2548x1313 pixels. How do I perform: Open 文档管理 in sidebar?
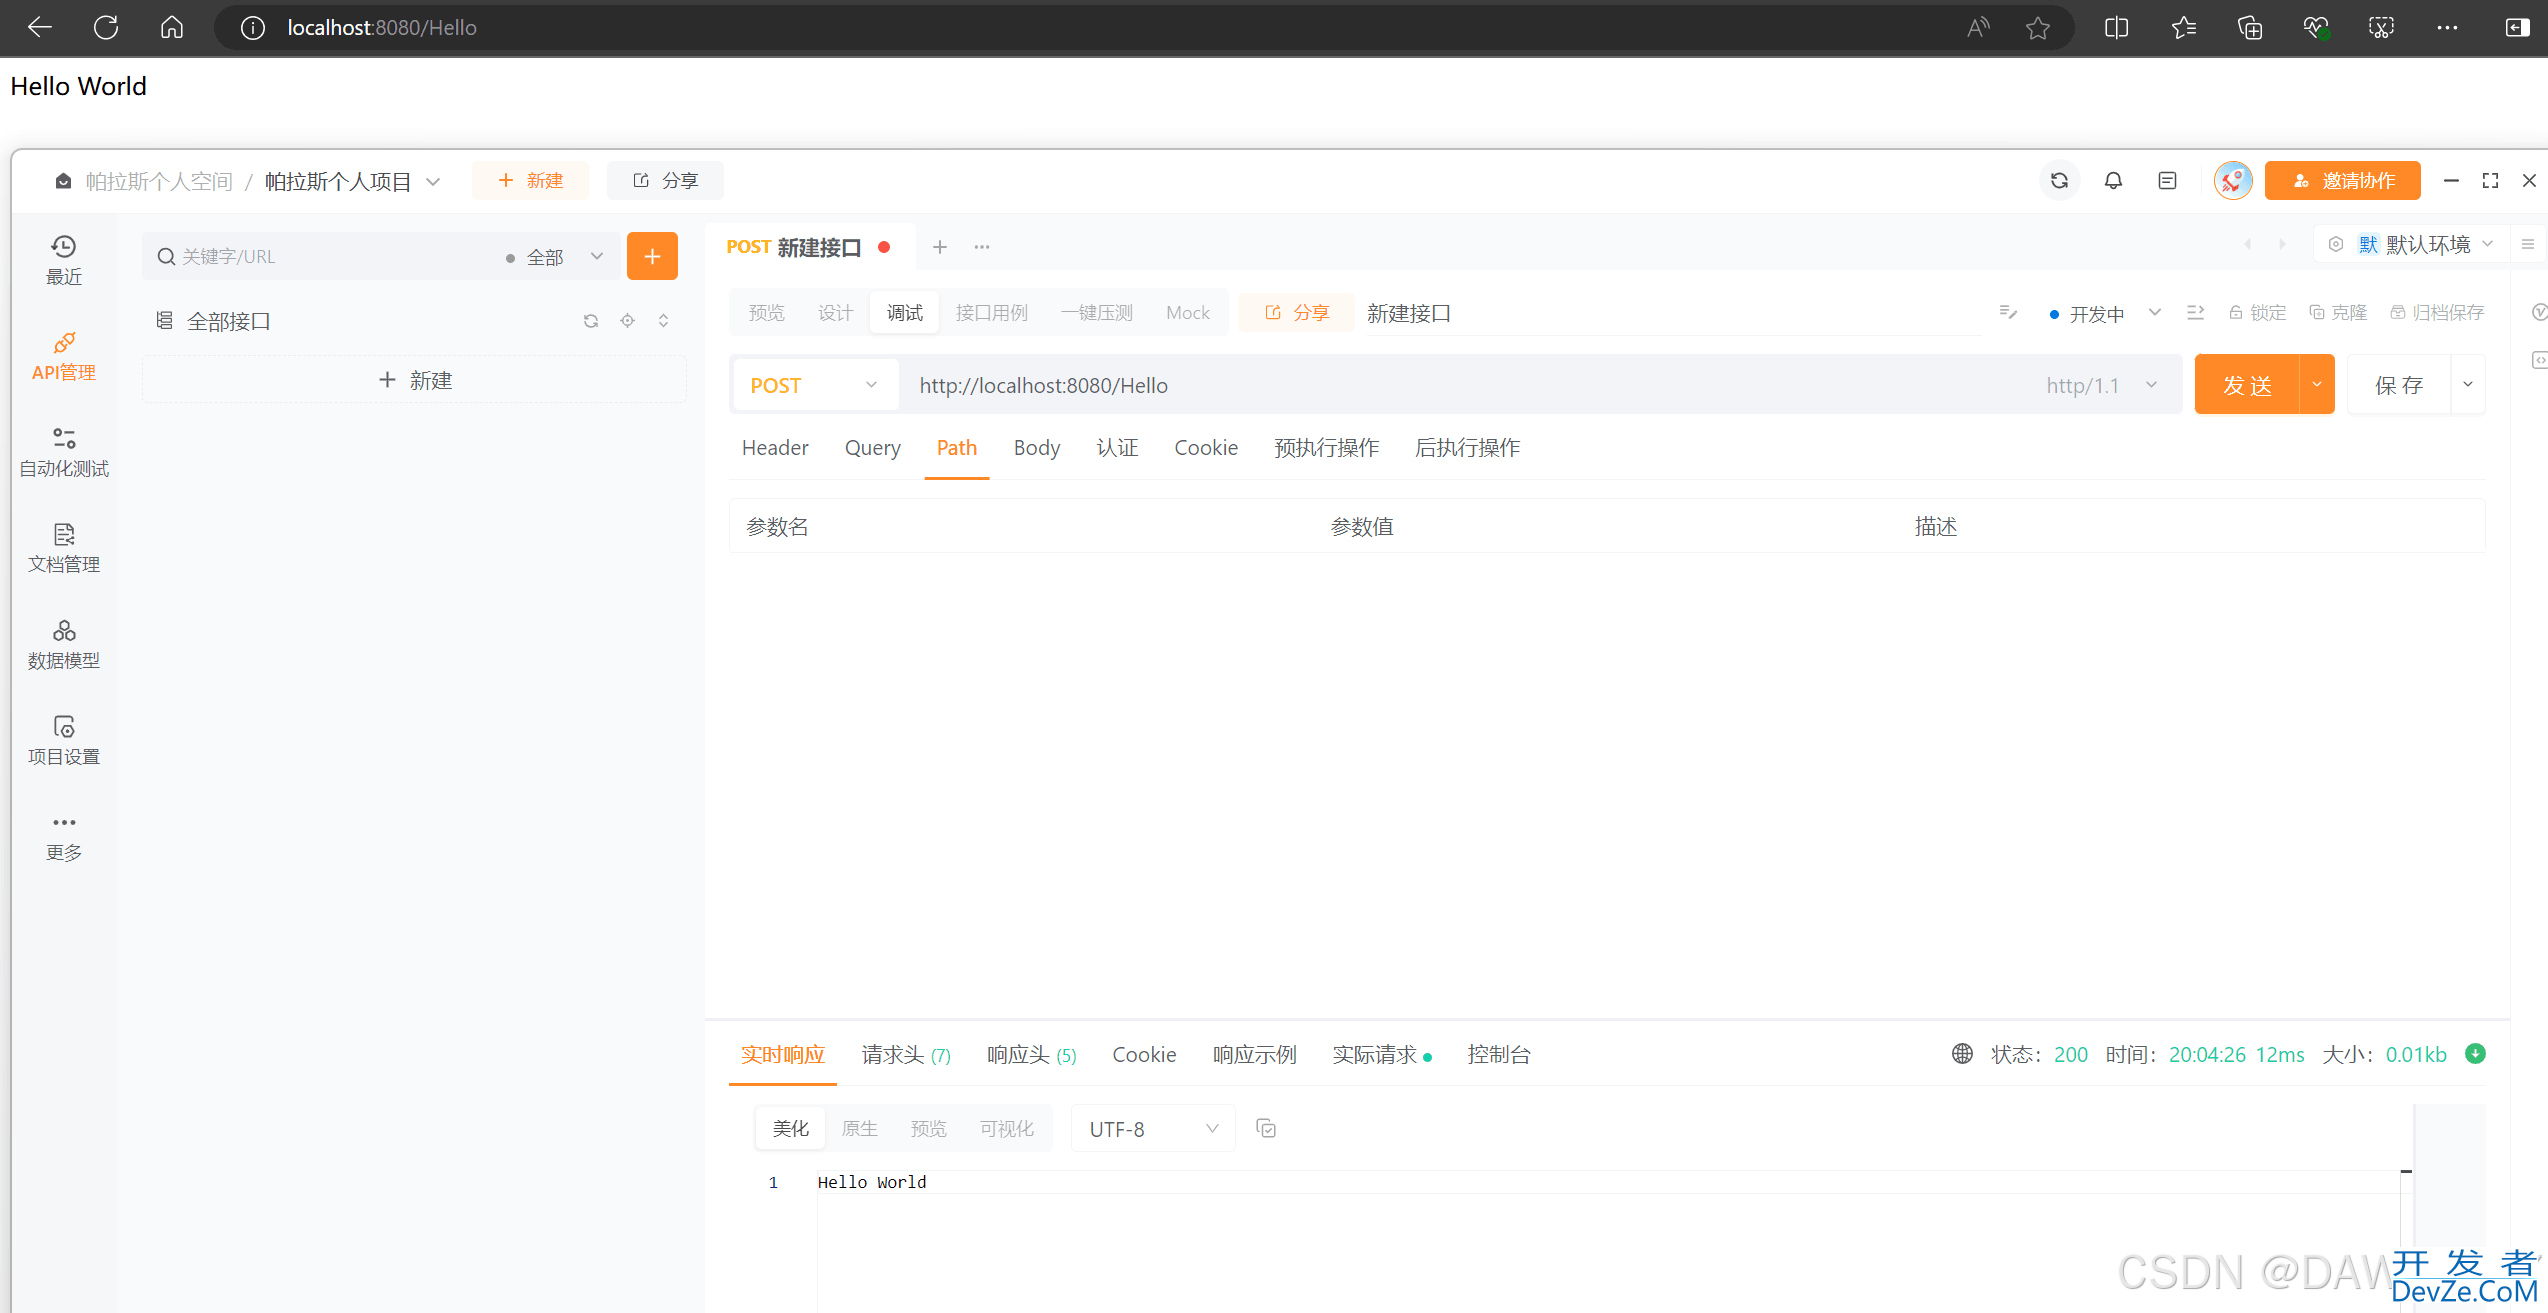click(x=64, y=549)
